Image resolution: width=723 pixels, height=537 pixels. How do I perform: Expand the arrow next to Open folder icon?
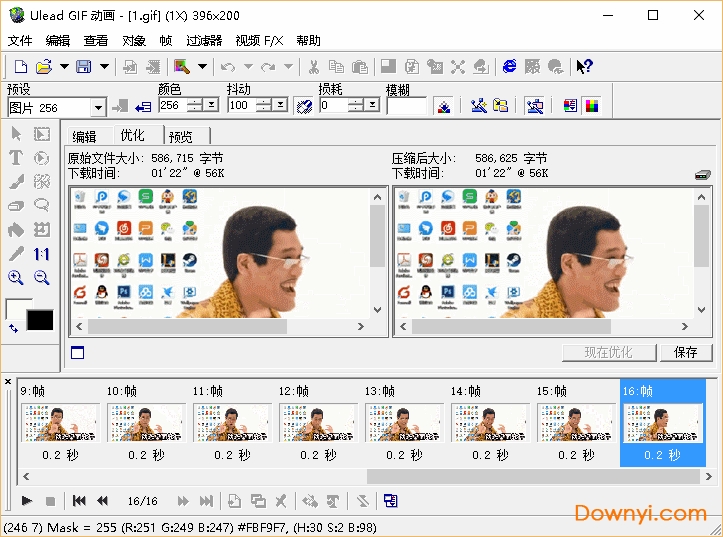point(64,67)
